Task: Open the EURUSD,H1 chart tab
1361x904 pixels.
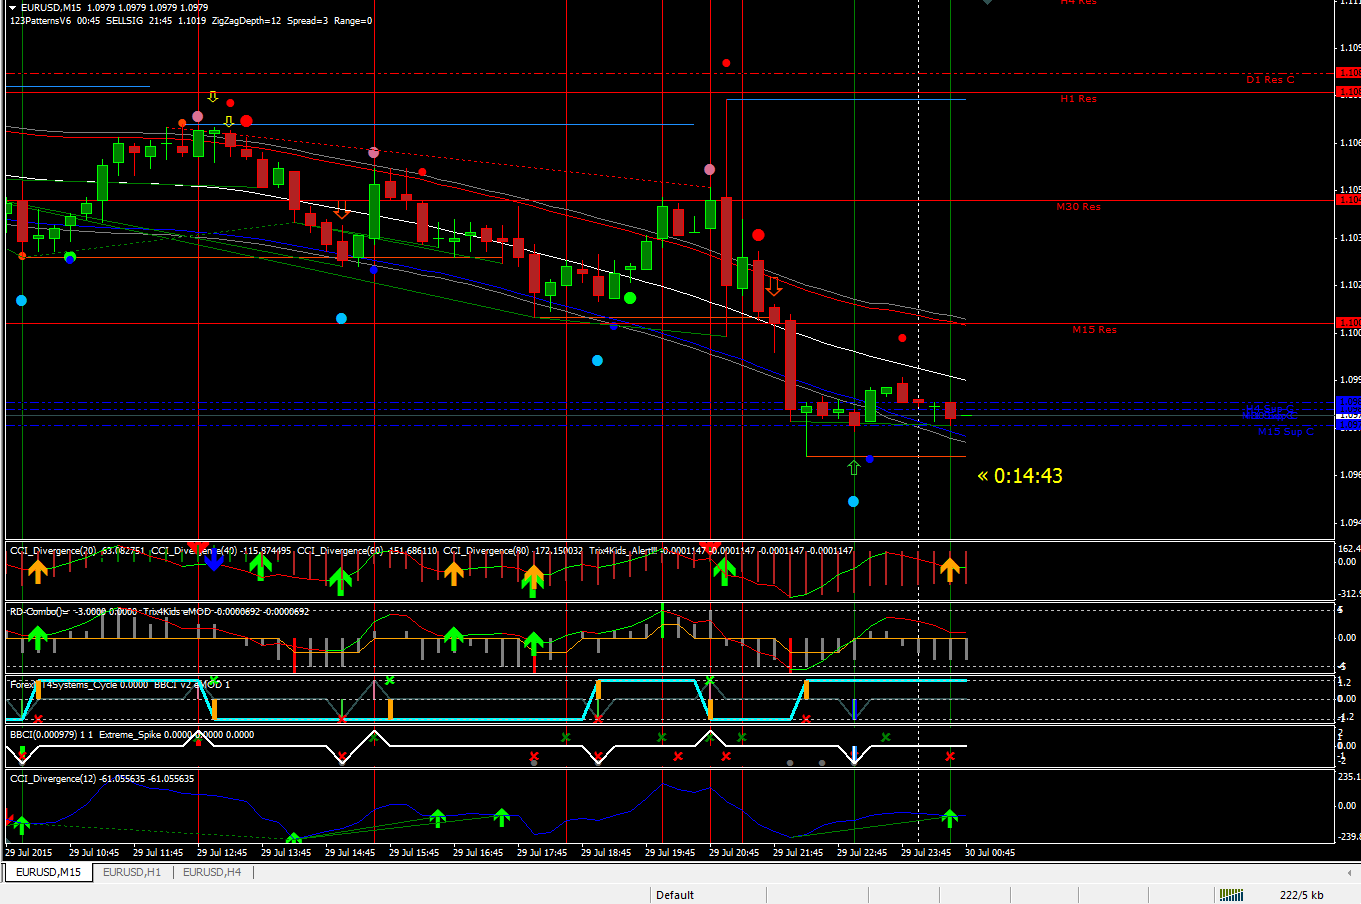Action: coord(132,872)
